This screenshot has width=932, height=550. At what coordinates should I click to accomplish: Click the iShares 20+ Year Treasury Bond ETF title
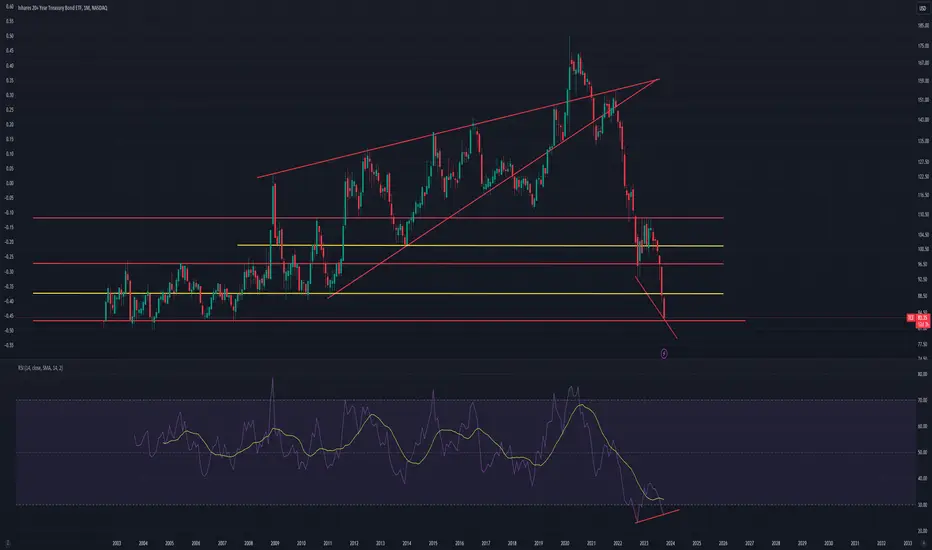(62, 8)
